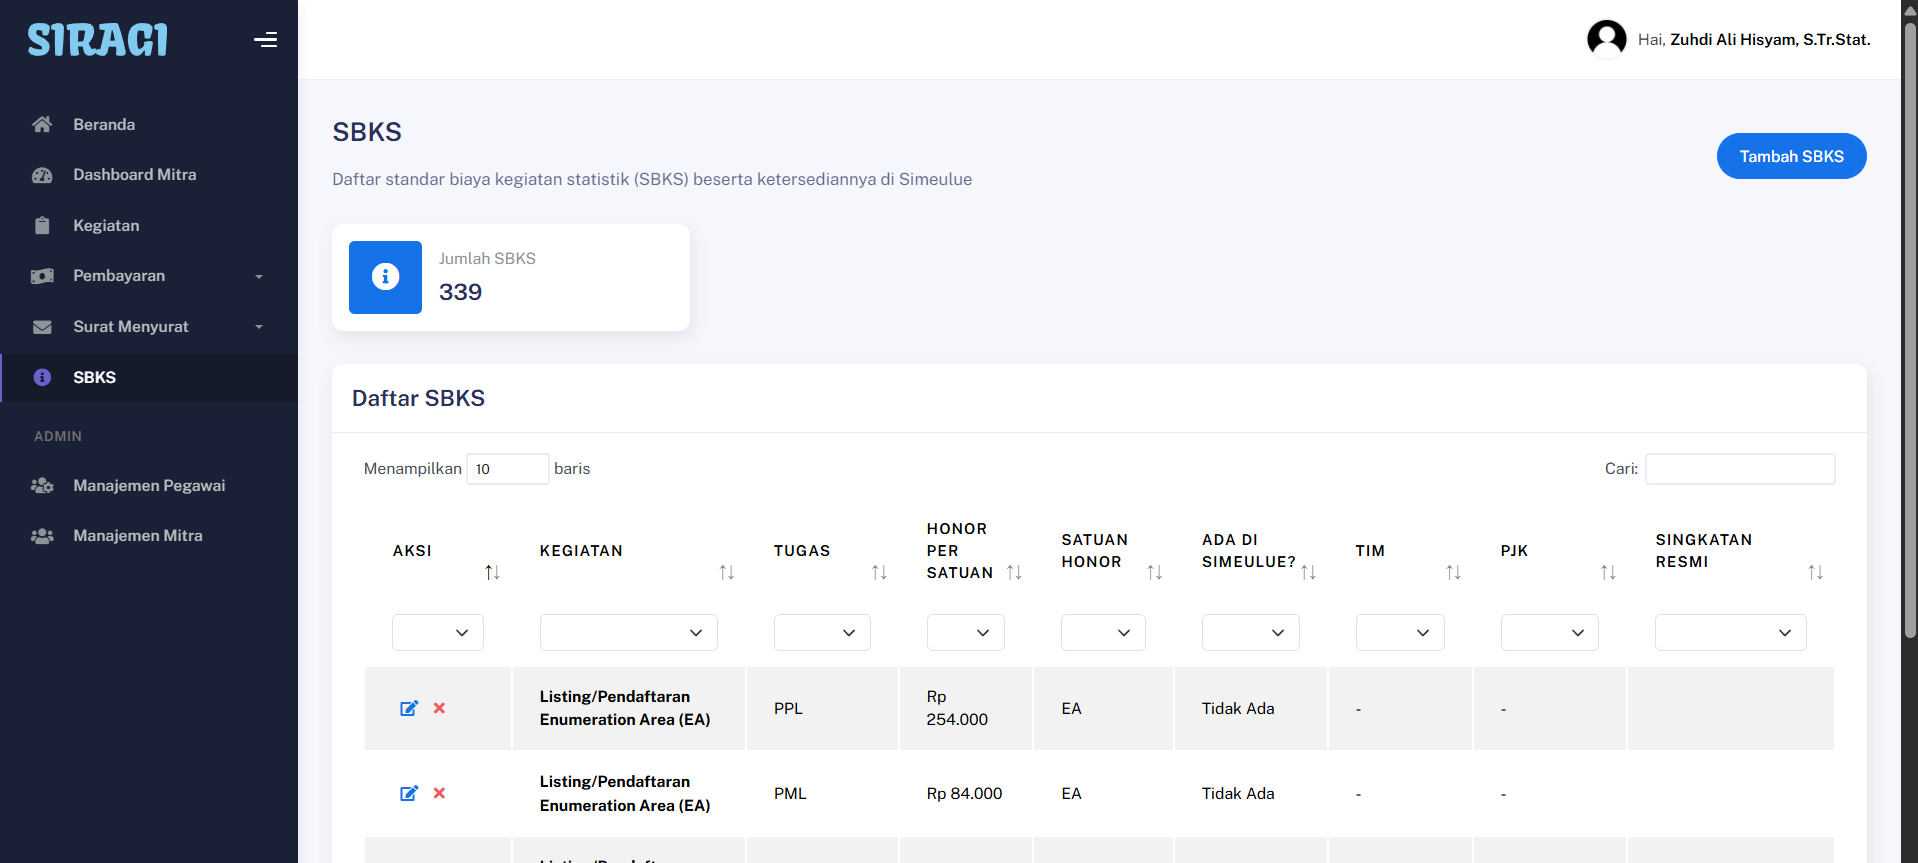Click the edit icon for the PPL row
Viewport: 1918px width, 863px height.
click(x=409, y=708)
